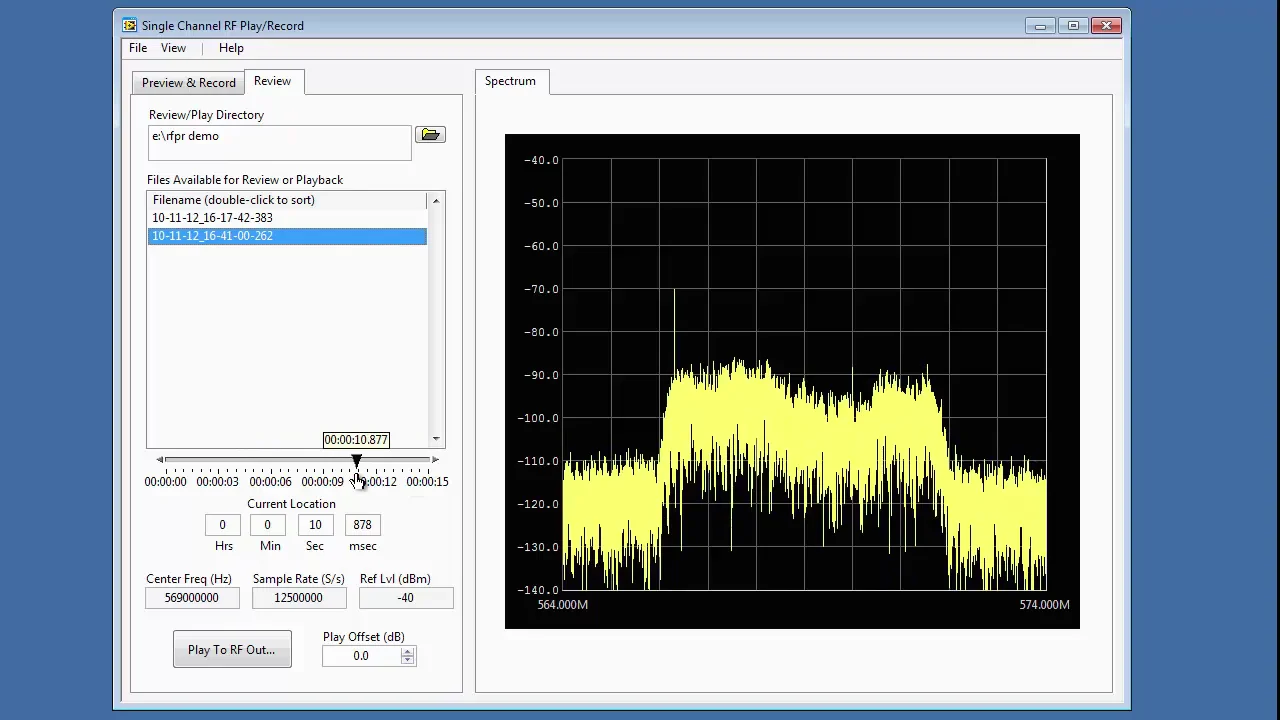Open the Help menu
This screenshot has width=1280, height=720.
tap(231, 48)
